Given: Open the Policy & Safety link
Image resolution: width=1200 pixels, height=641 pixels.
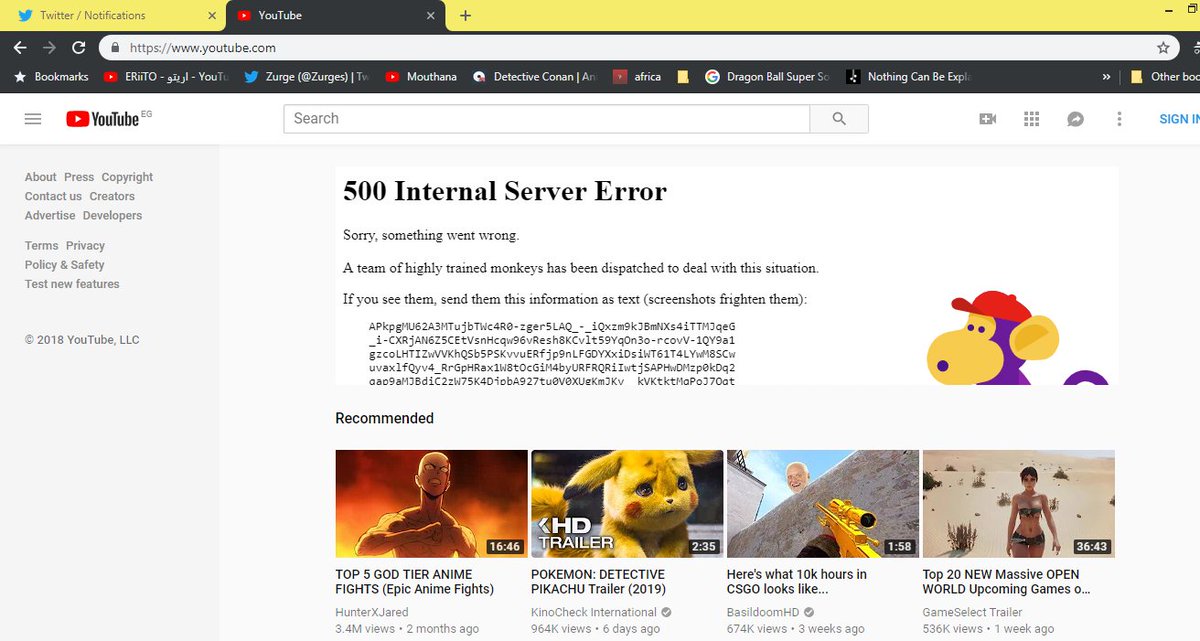Looking at the screenshot, I should pyautogui.click(x=65, y=264).
